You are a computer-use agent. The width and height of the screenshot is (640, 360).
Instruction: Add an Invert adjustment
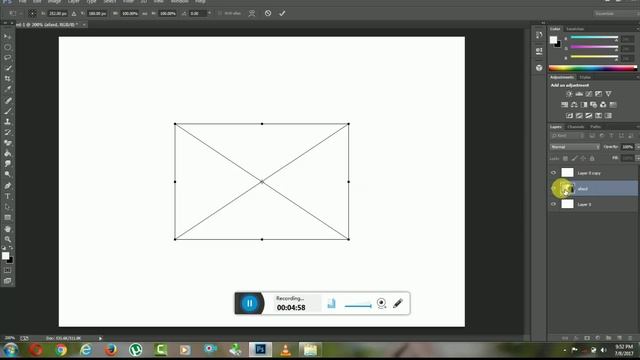coord(569,116)
